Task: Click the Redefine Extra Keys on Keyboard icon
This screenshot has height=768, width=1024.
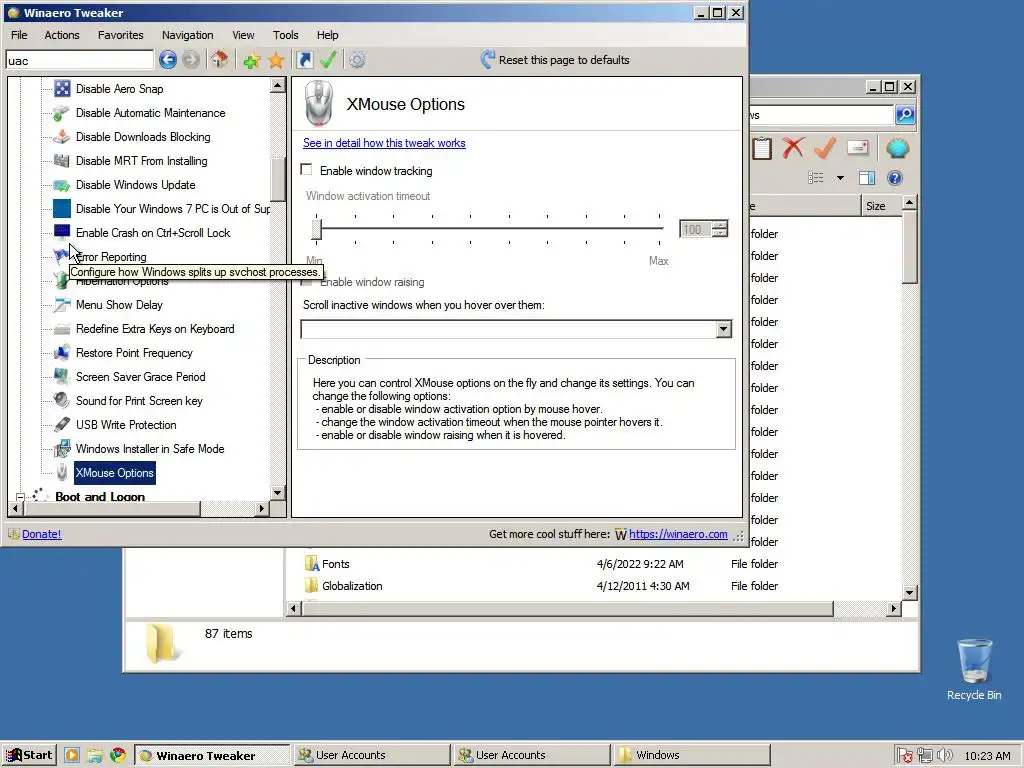Action: click(62, 328)
